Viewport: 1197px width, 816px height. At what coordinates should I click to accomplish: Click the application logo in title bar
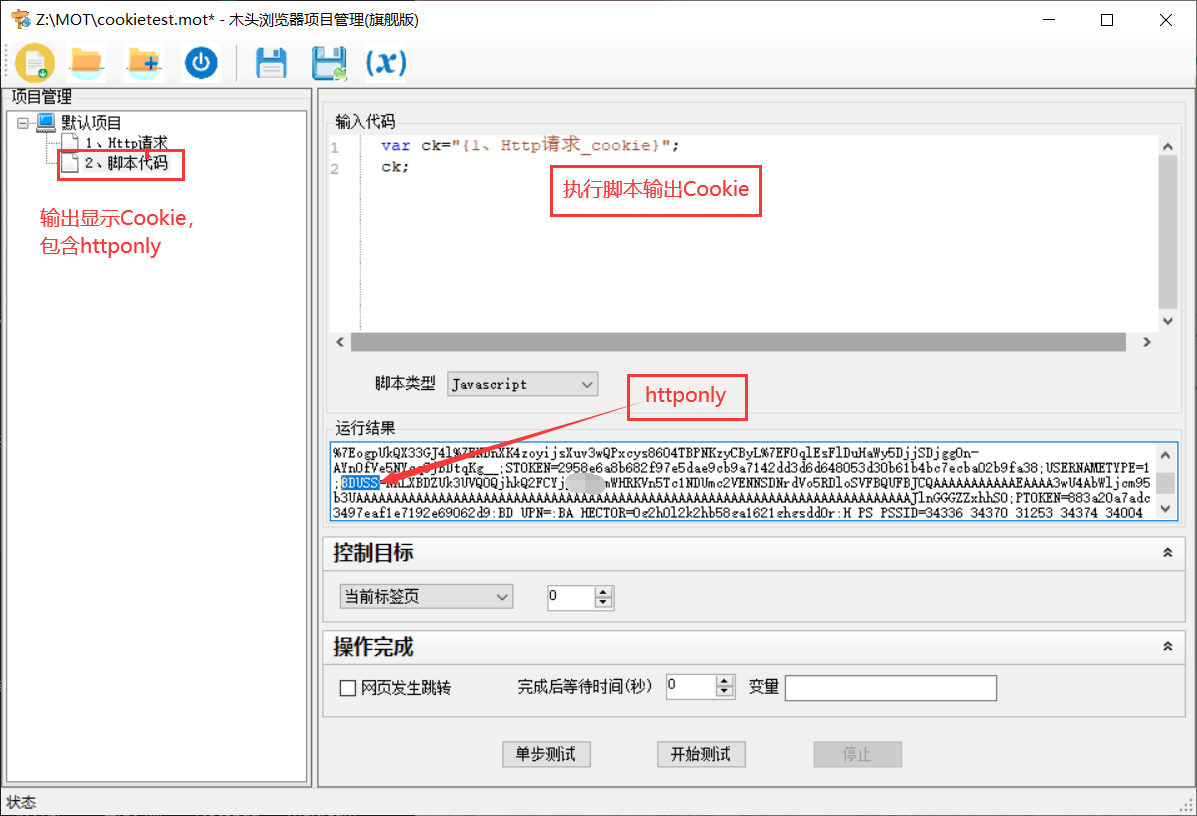18,18
